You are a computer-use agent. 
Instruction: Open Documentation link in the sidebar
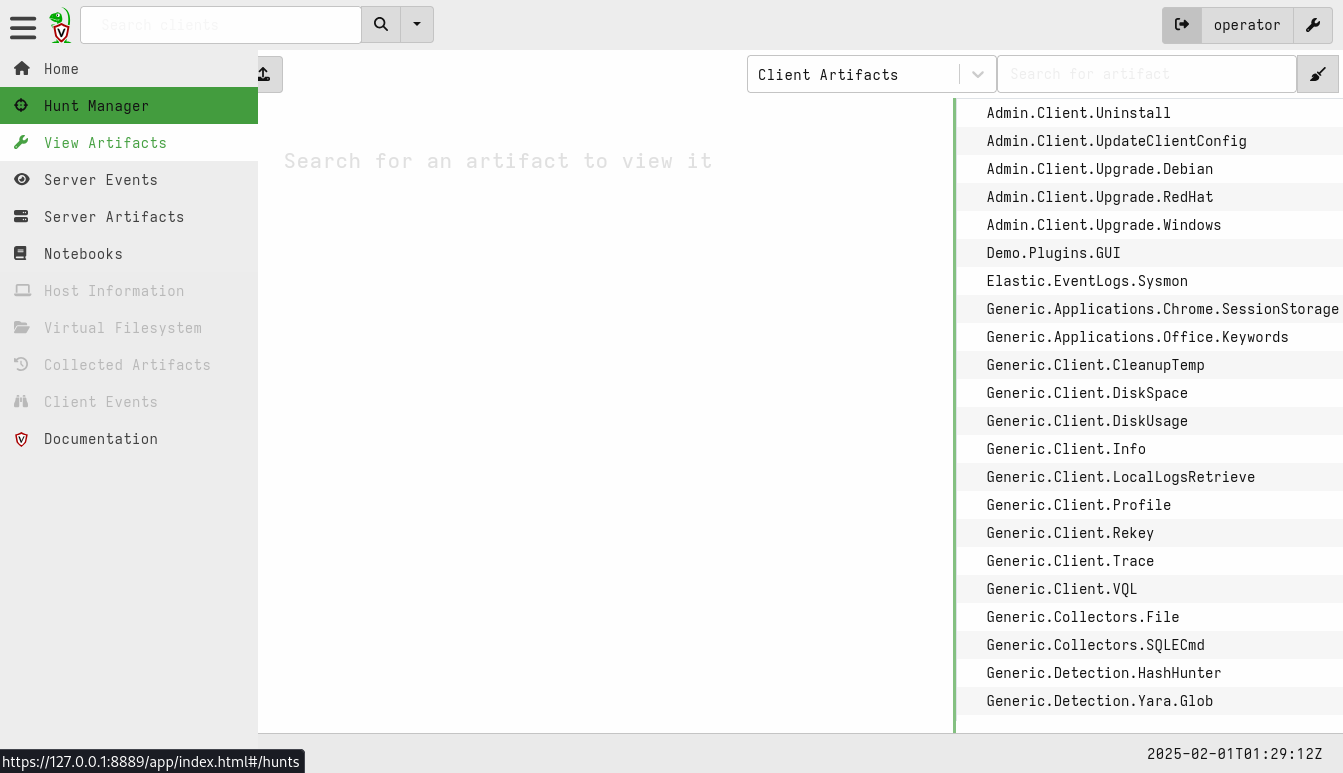129,439
